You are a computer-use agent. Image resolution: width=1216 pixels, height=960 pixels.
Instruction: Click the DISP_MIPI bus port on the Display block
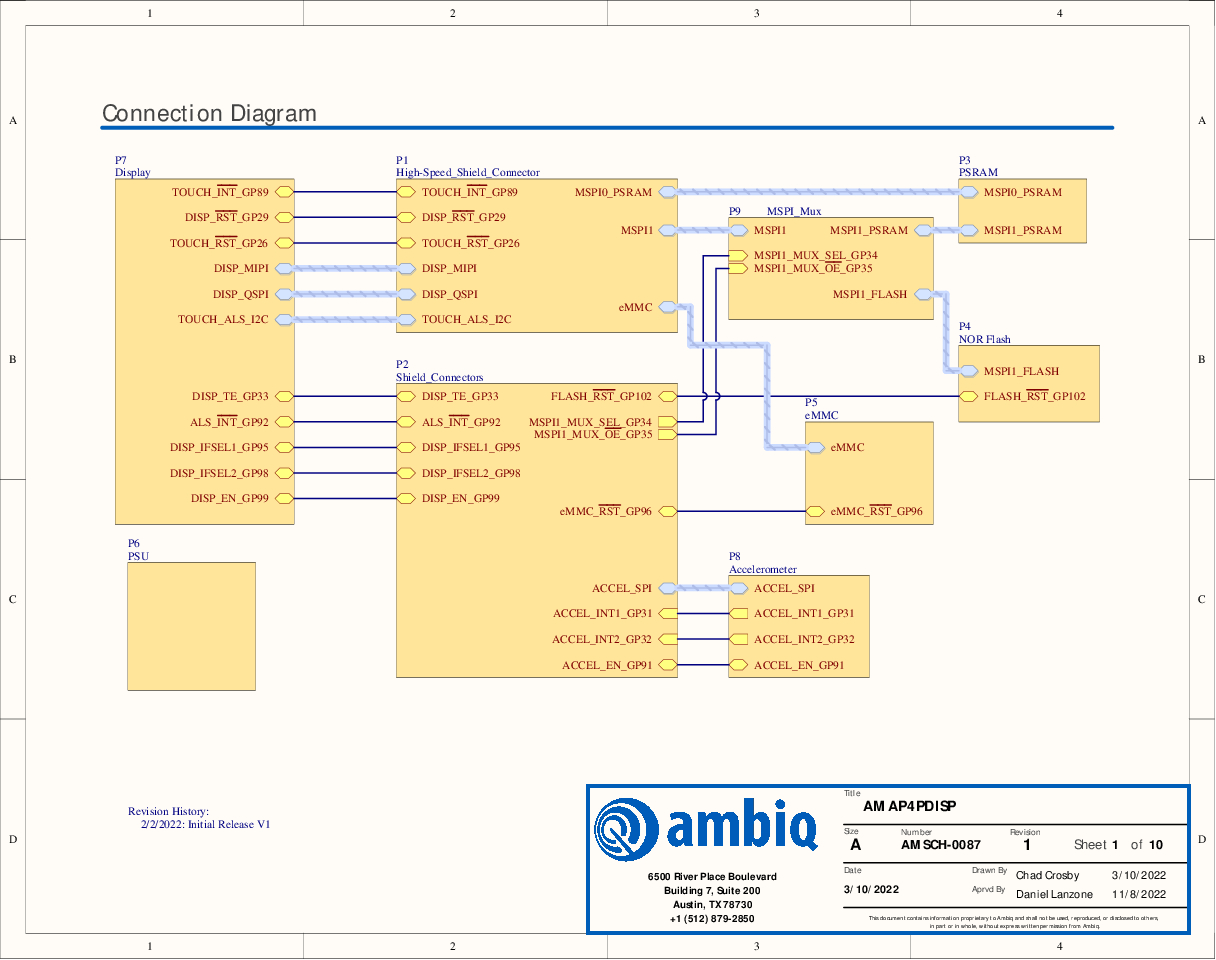284,269
